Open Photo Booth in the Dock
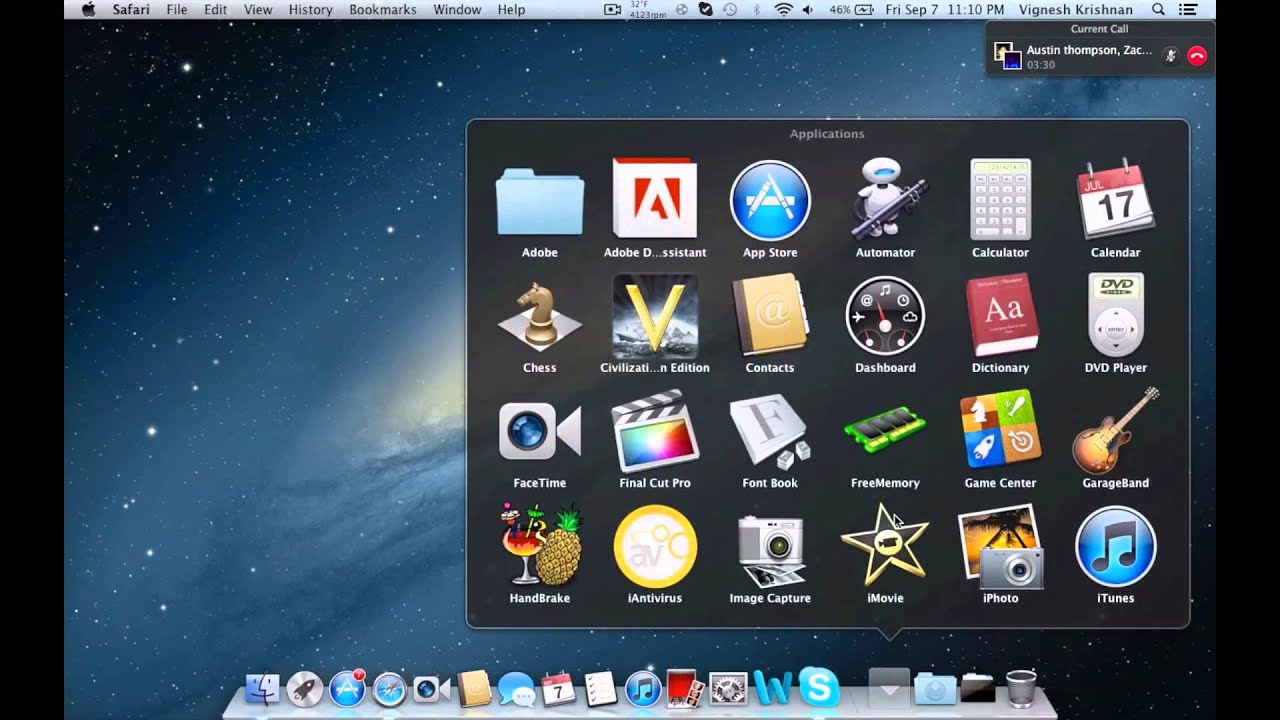The image size is (1280, 720). [685, 688]
